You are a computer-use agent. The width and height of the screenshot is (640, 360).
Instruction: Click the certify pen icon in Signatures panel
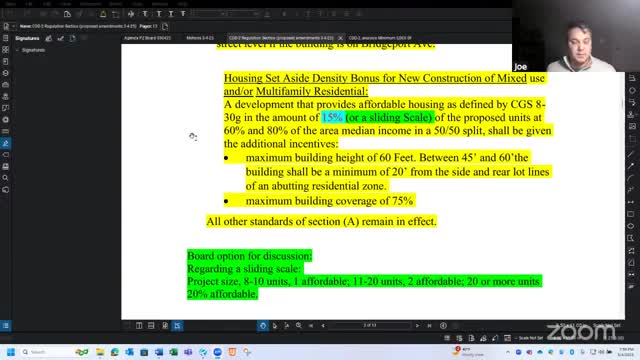click(60, 38)
